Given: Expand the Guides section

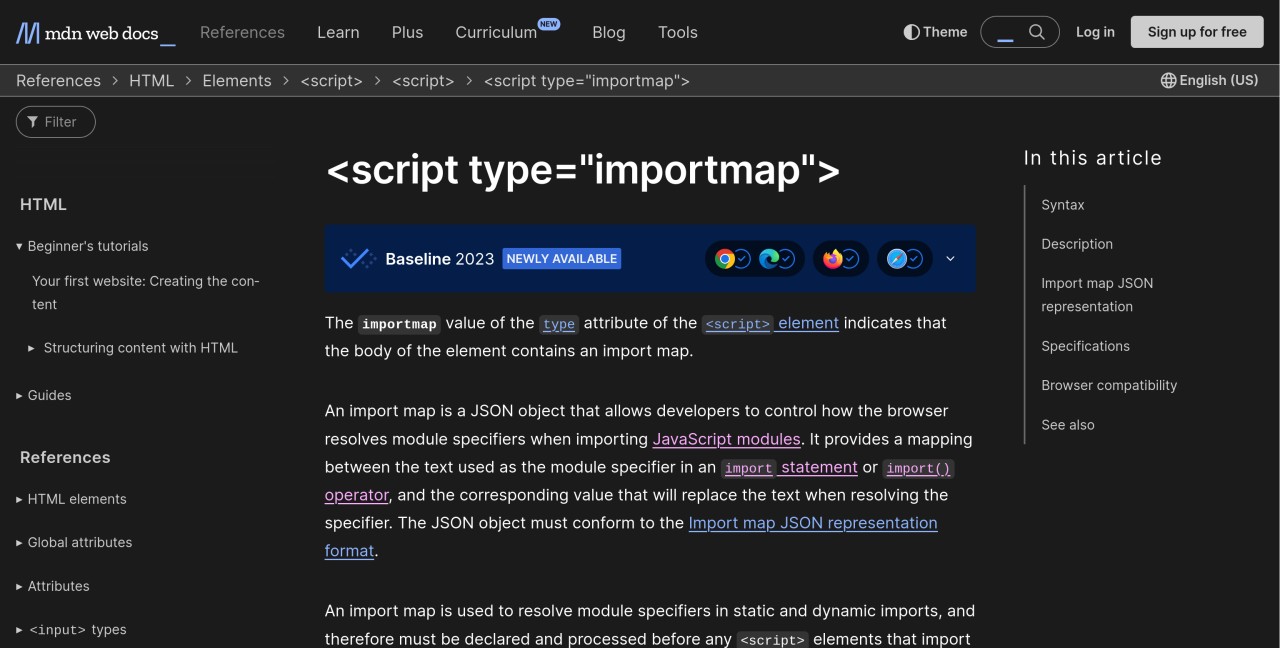Looking at the screenshot, I should 17,395.
